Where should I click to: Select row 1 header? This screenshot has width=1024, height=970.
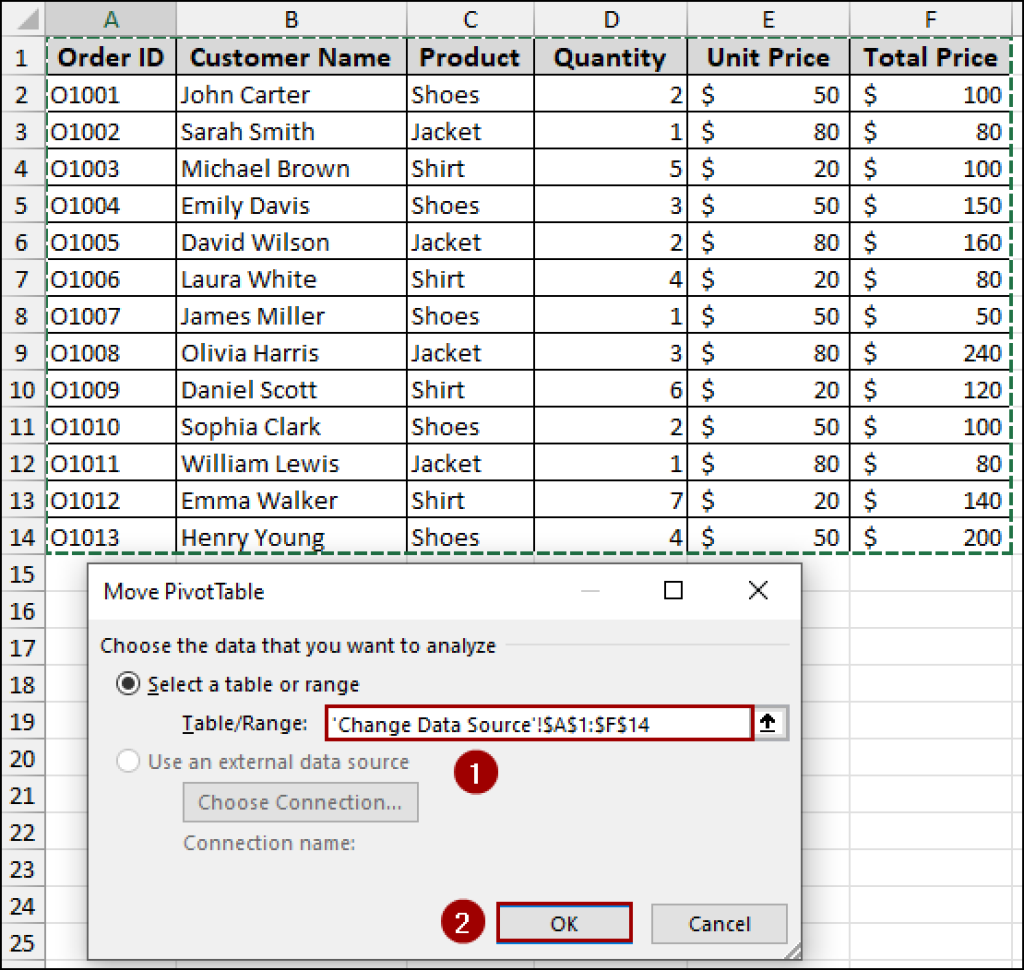click(x=22, y=57)
